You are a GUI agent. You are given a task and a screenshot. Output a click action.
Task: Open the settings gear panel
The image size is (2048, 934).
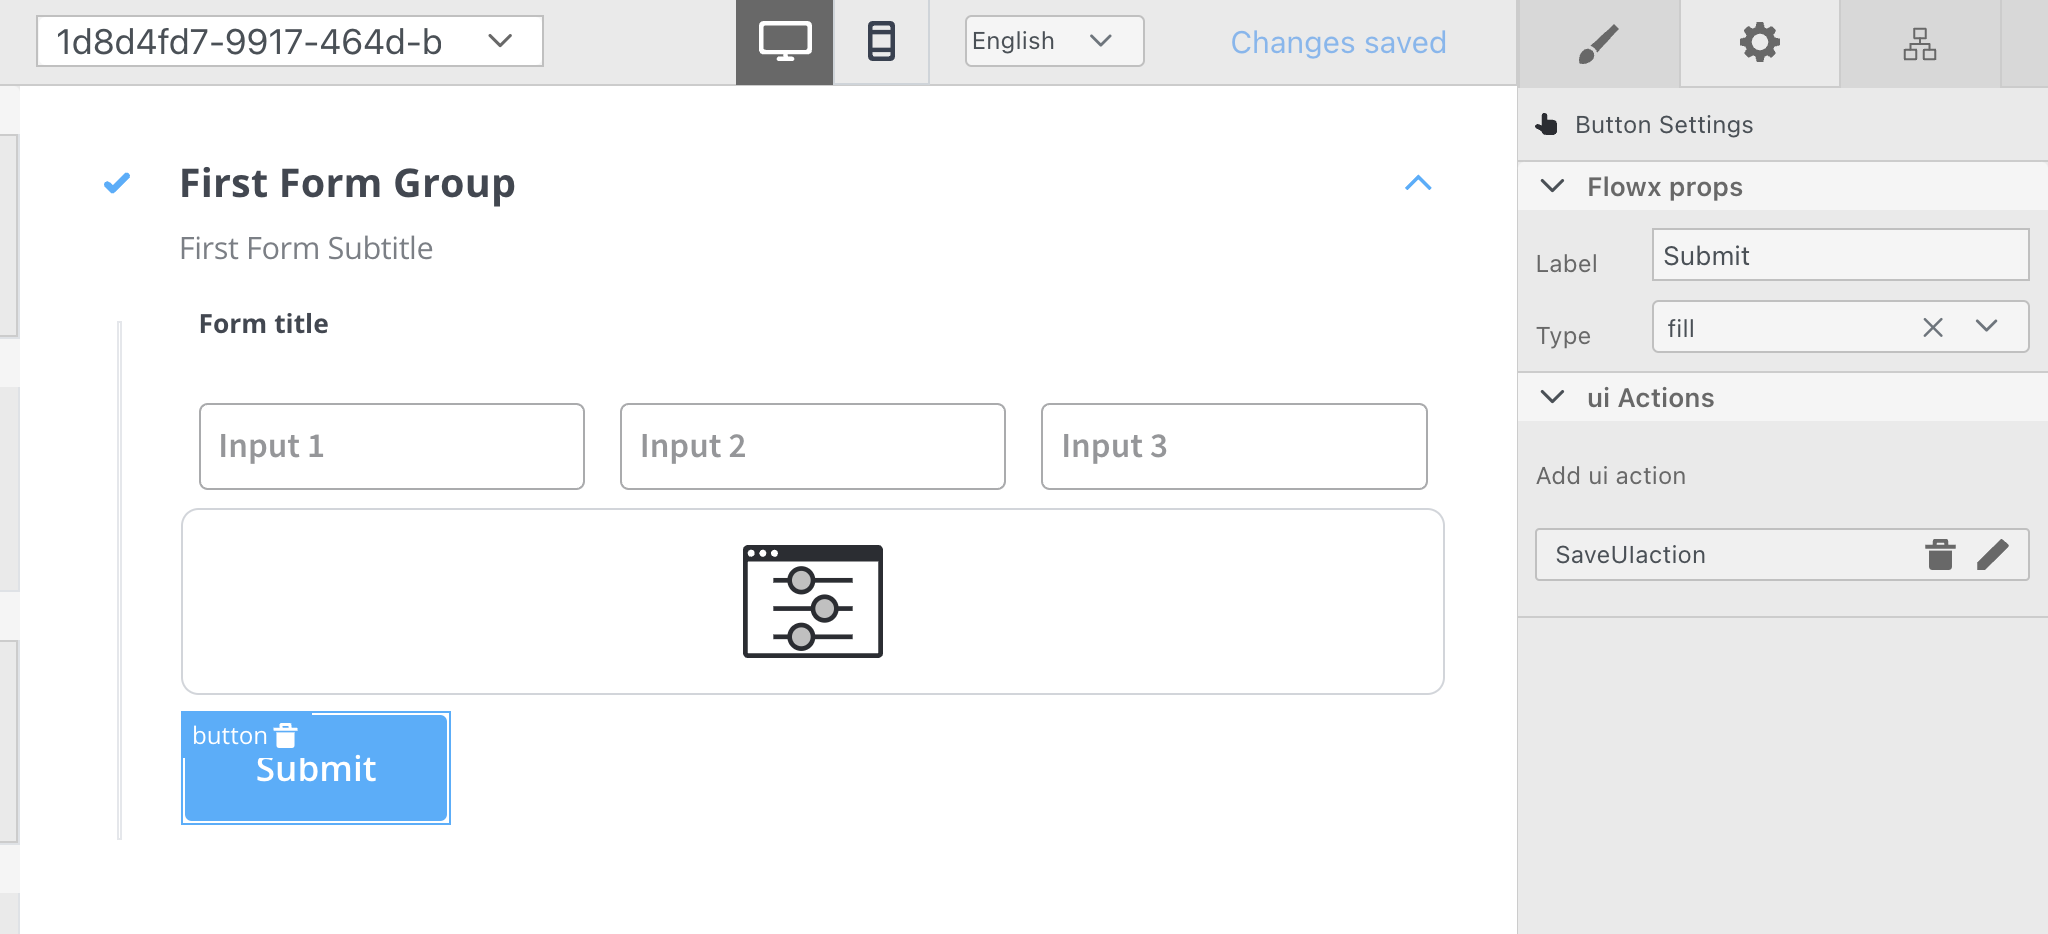1759,42
